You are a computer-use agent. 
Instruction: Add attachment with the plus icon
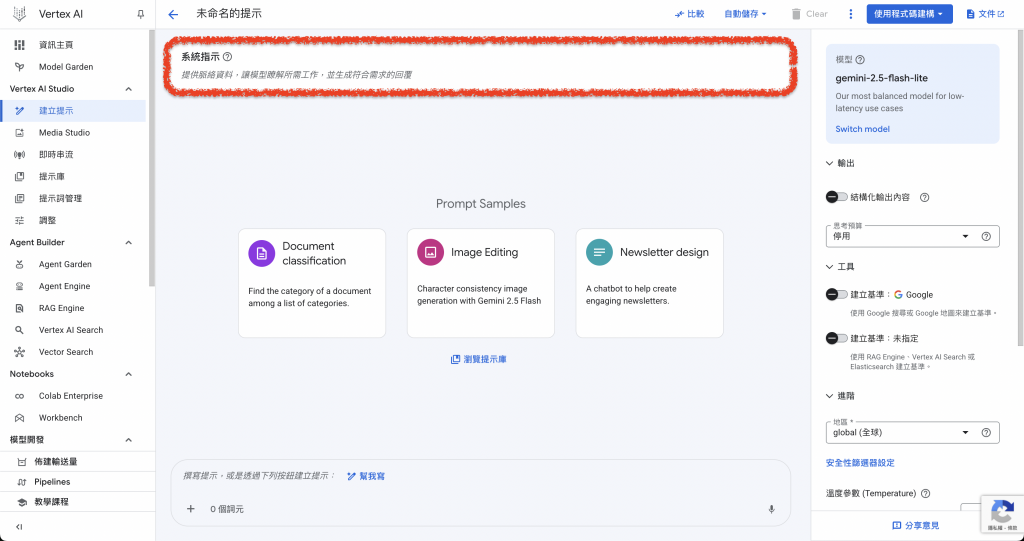(191, 509)
